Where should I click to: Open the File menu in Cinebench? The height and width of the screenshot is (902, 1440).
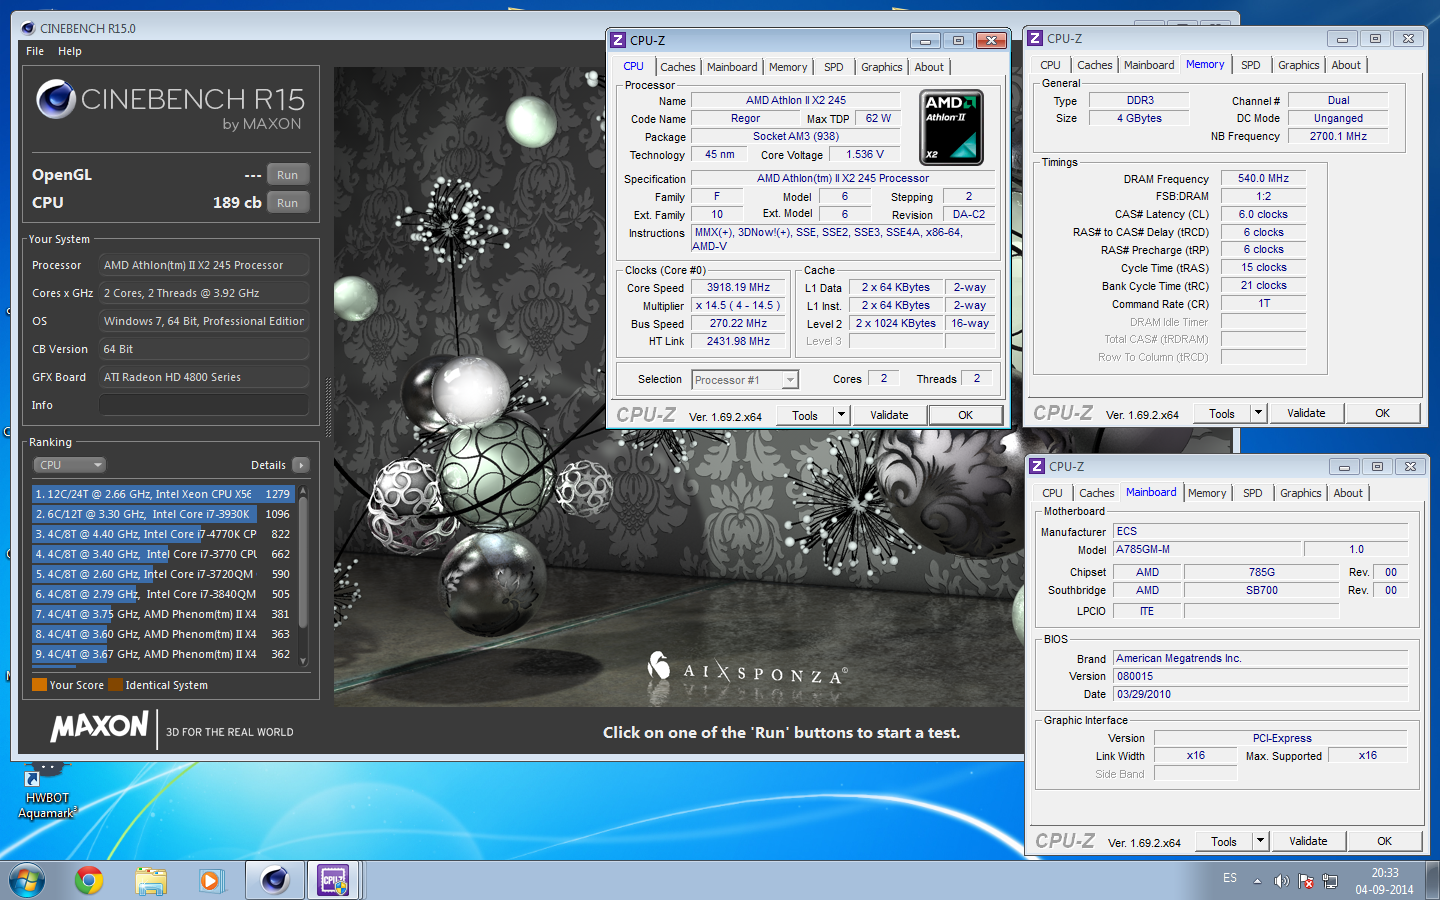point(35,51)
